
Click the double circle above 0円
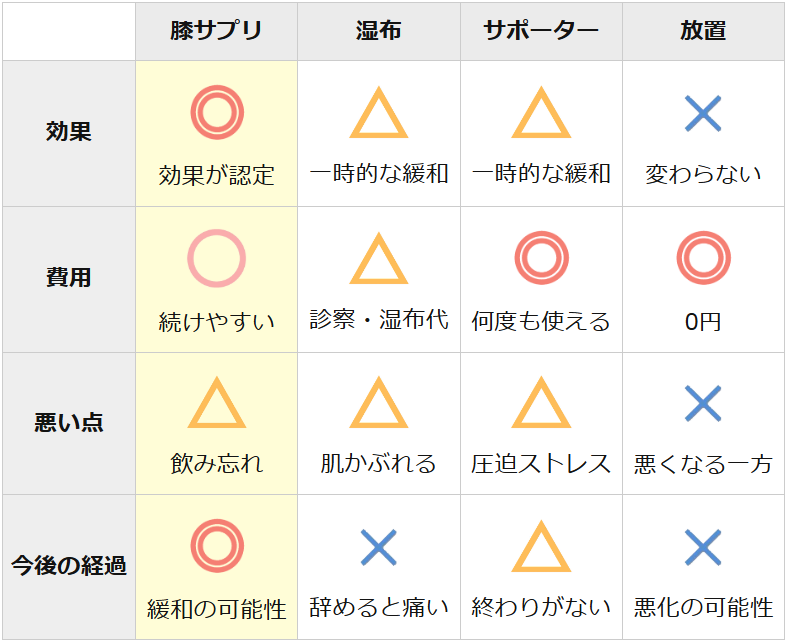(x=703, y=258)
